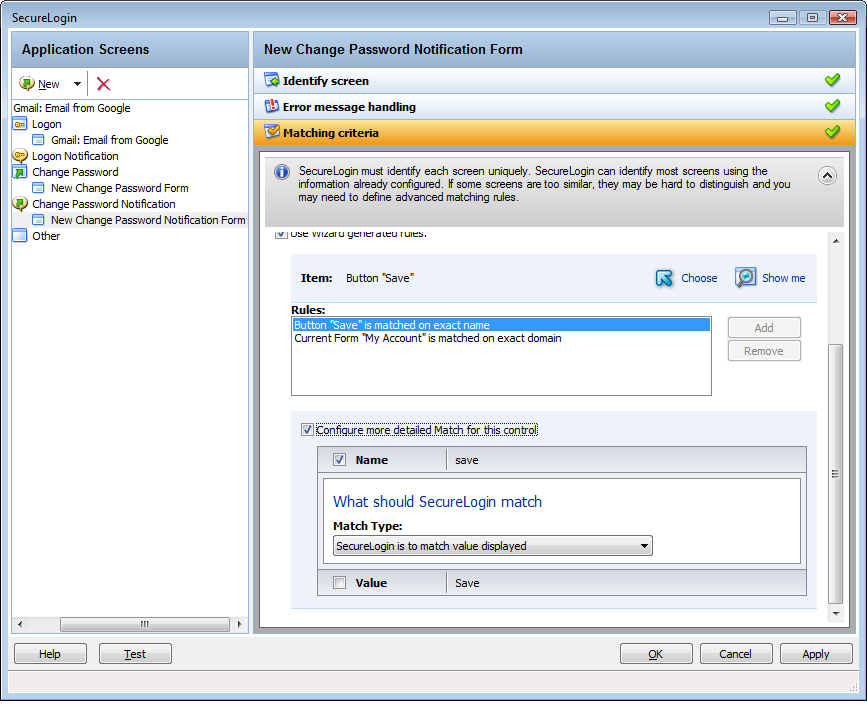This screenshot has width=867, height=719.
Task: Select Logon Notification tree item
Action: coord(75,156)
